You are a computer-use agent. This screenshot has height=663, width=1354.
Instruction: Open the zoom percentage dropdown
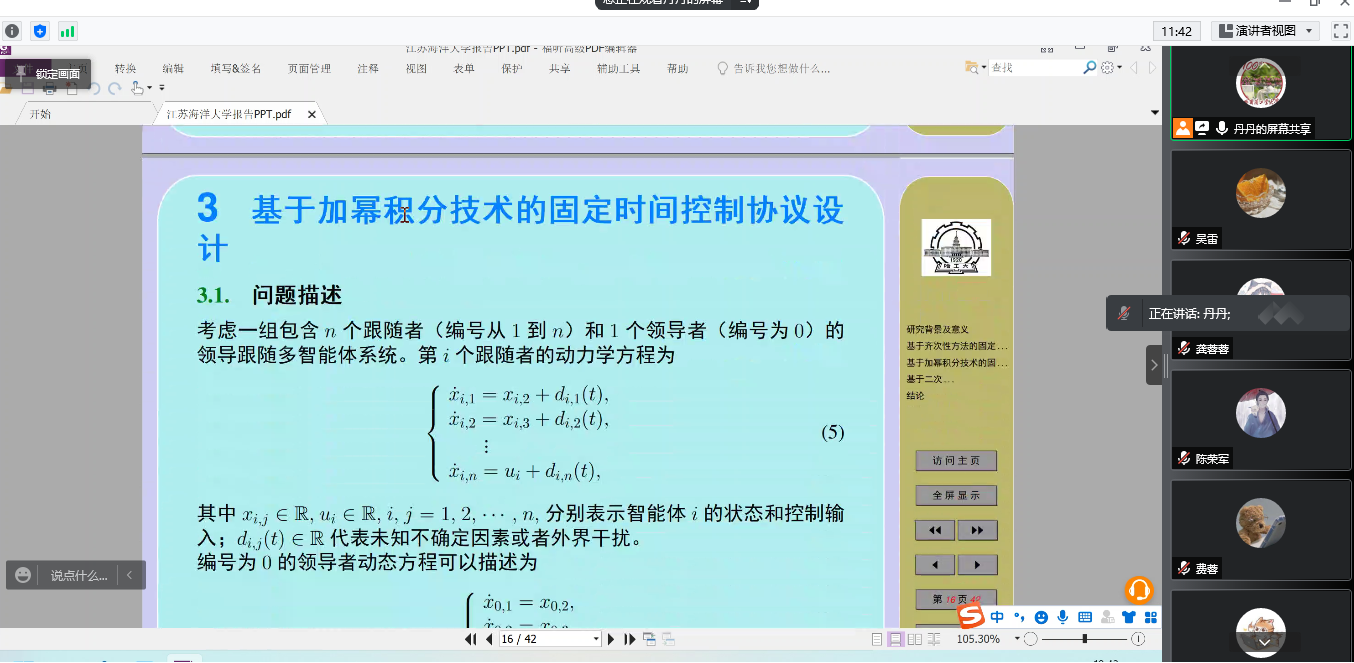pos(1018,639)
